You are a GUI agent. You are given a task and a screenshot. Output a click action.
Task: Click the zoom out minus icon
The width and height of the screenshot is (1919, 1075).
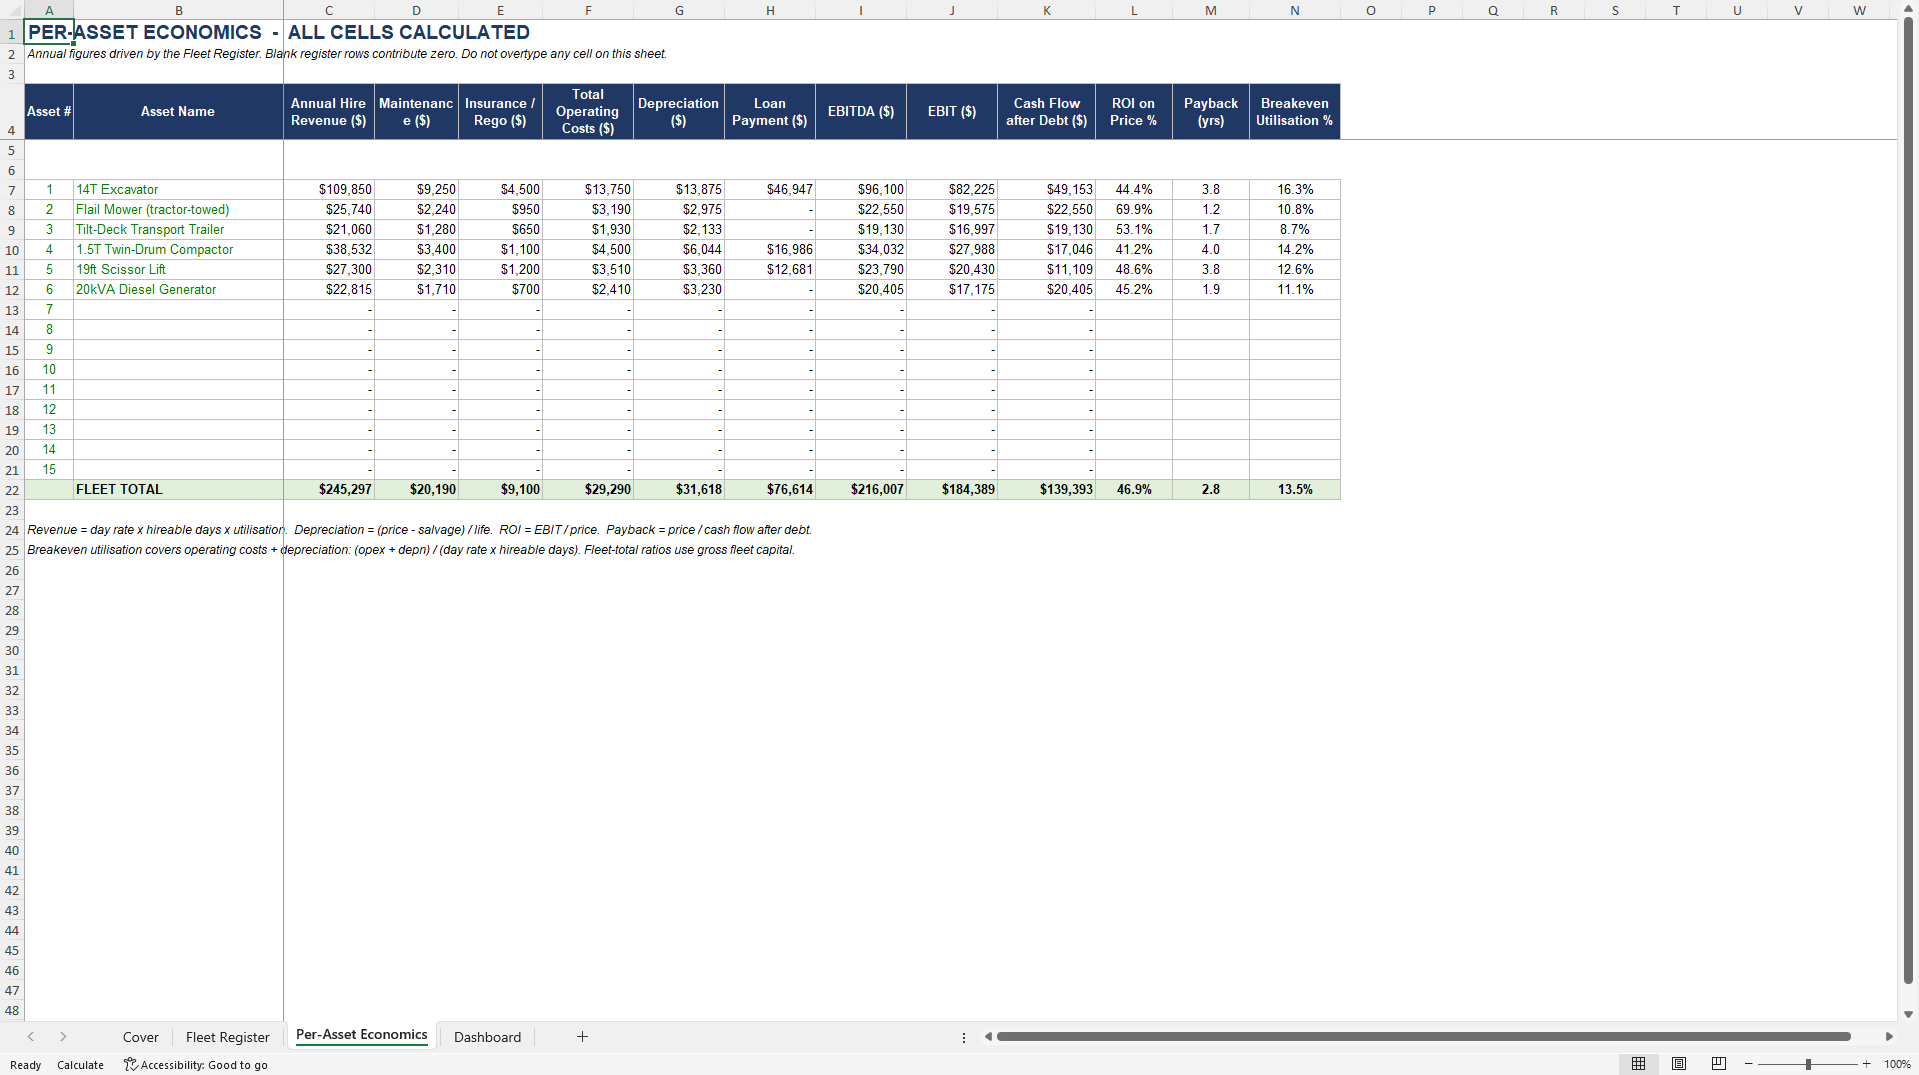coord(1748,1064)
